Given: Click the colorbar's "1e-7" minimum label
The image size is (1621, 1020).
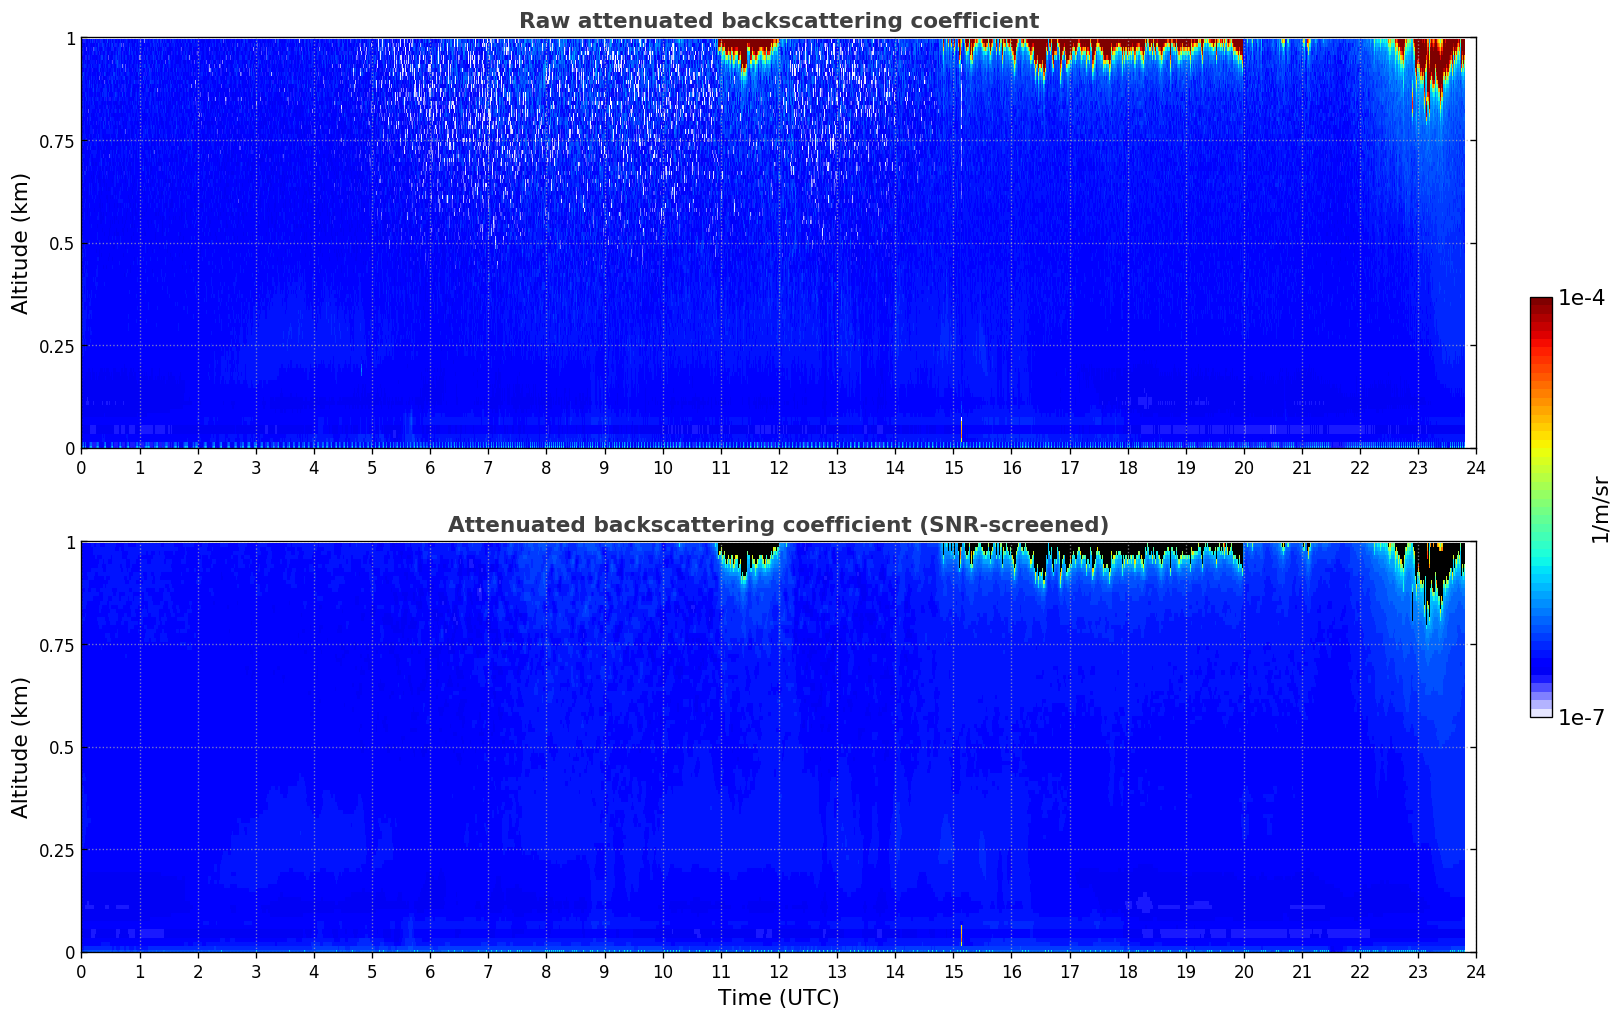Looking at the screenshot, I should [1581, 718].
